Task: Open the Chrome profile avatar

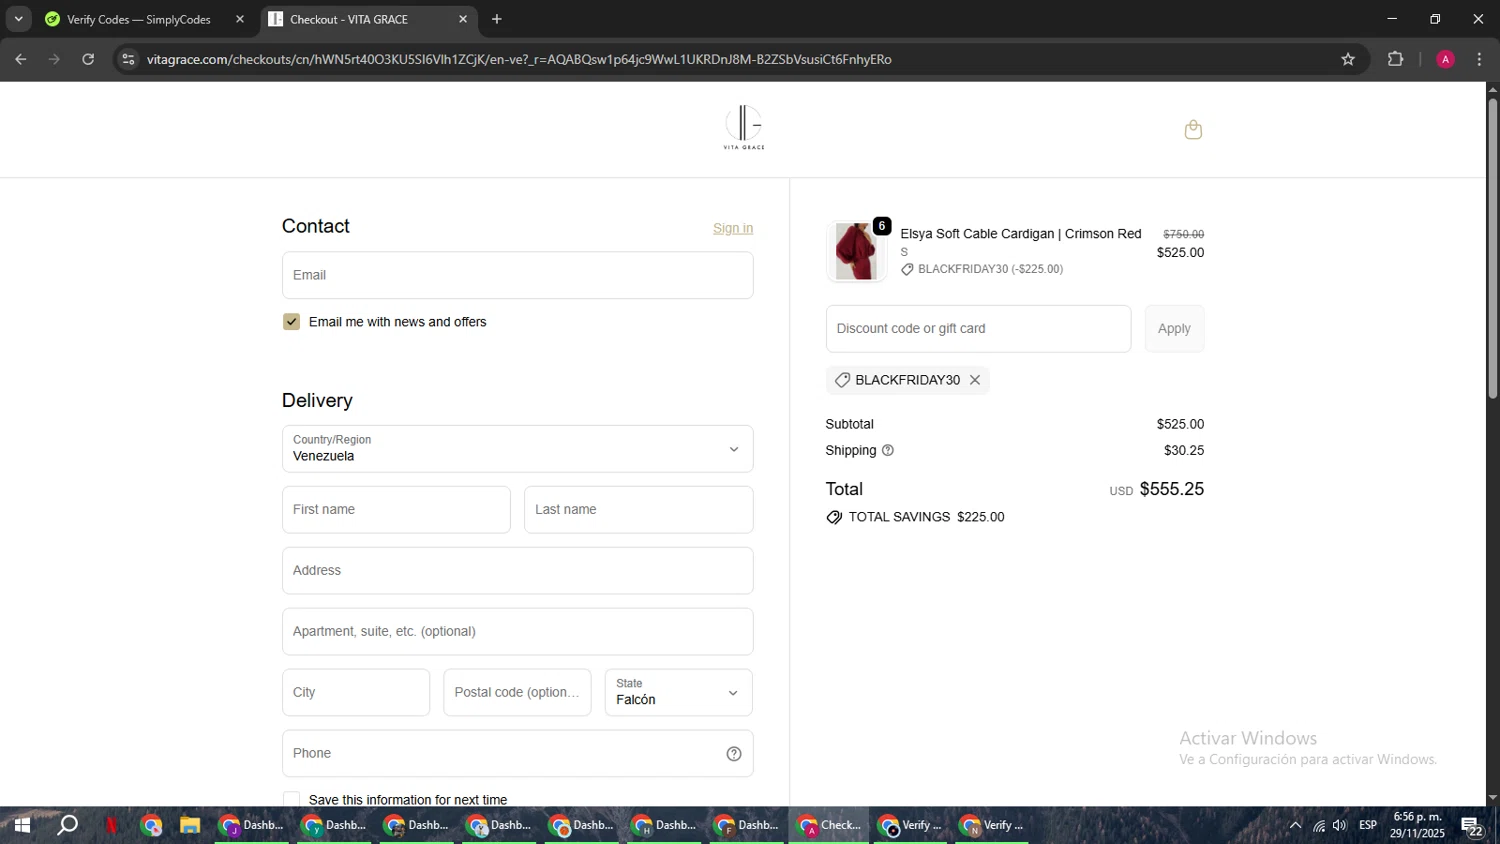Action: tap(1445, 59)
